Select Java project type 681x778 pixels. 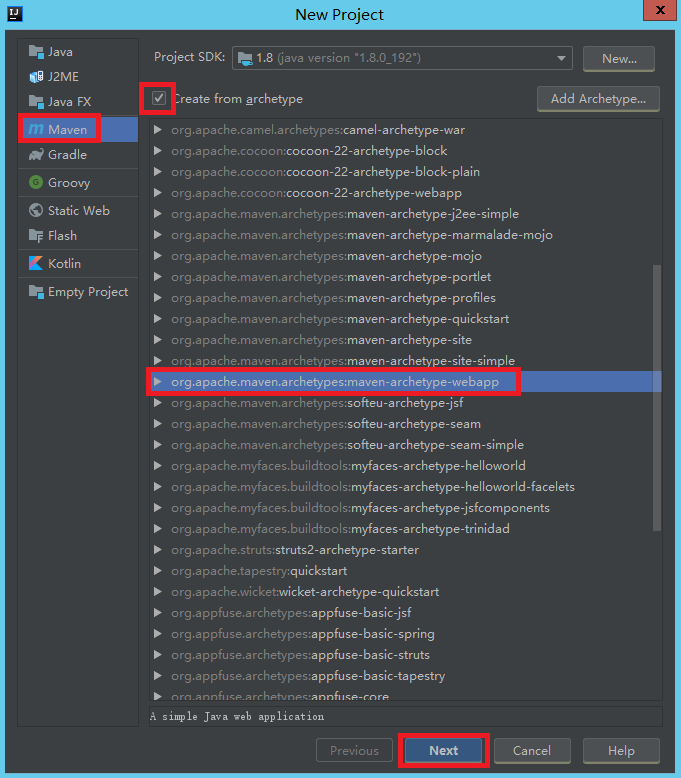78,52
